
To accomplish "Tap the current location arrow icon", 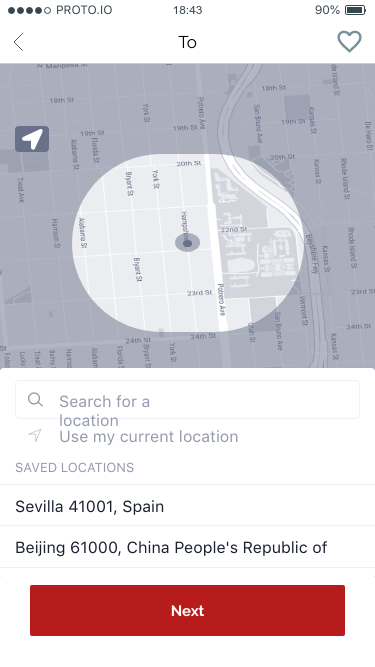I will coord(35,435).
